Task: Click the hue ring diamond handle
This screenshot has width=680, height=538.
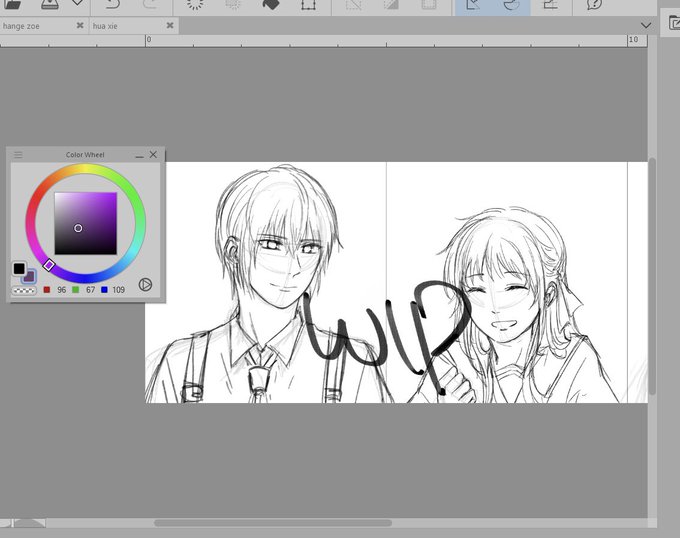Action: click(x=49, y=265)
